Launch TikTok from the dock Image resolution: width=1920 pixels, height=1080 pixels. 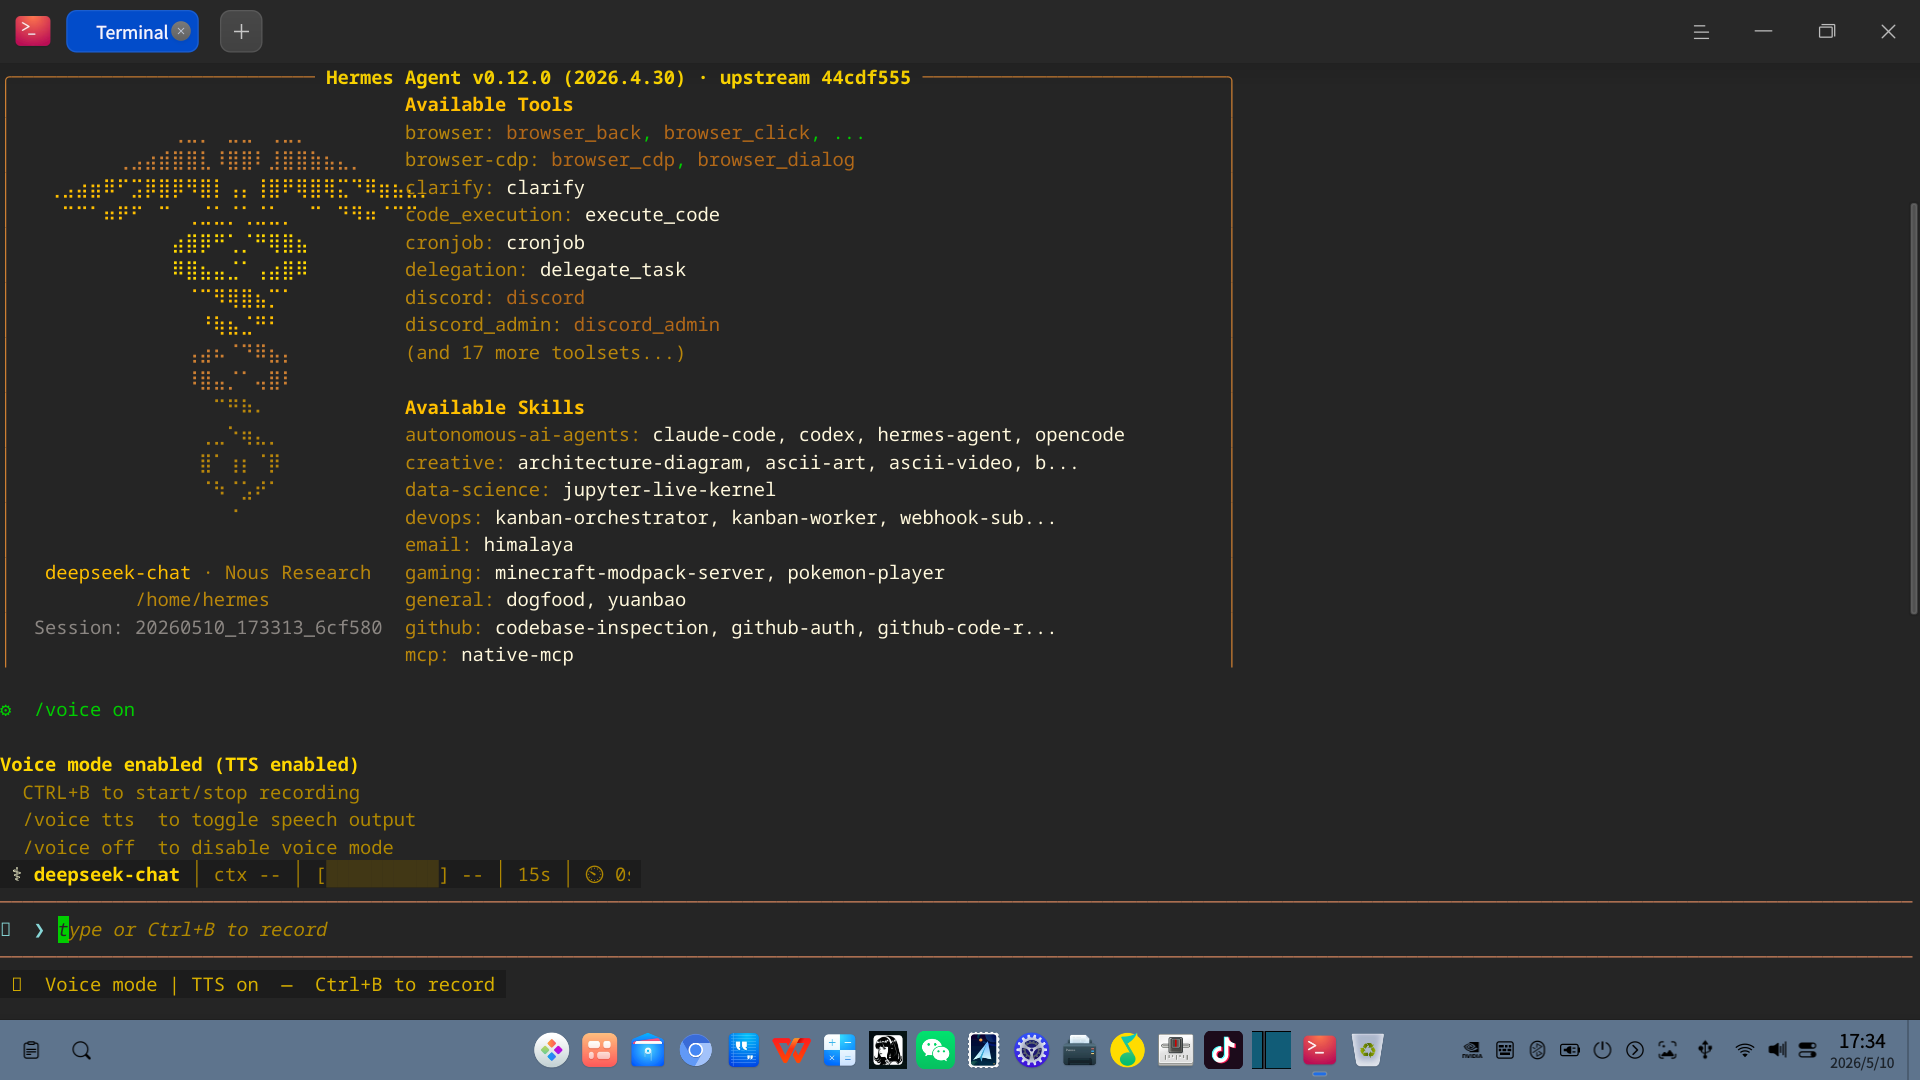tap(1223, 1050)
